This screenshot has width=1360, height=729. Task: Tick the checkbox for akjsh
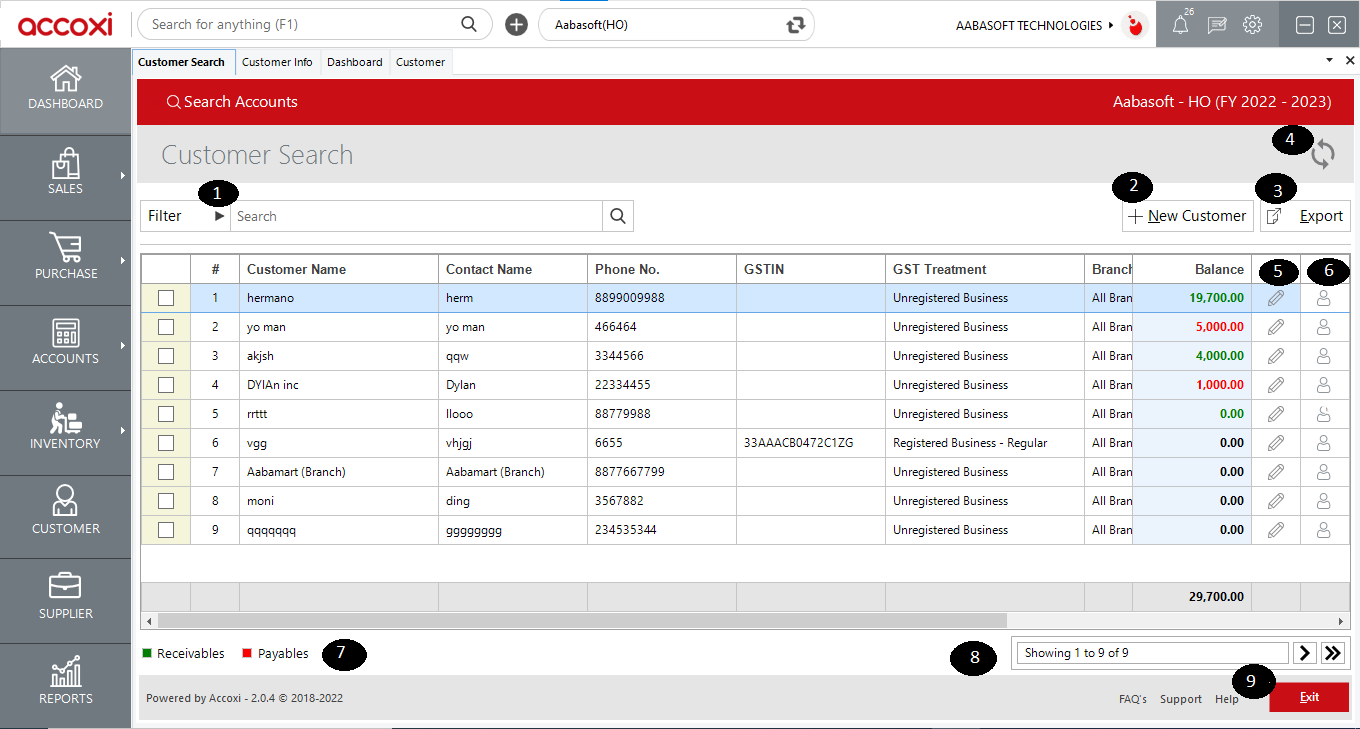pyautogui.click(x=166, y=356)
